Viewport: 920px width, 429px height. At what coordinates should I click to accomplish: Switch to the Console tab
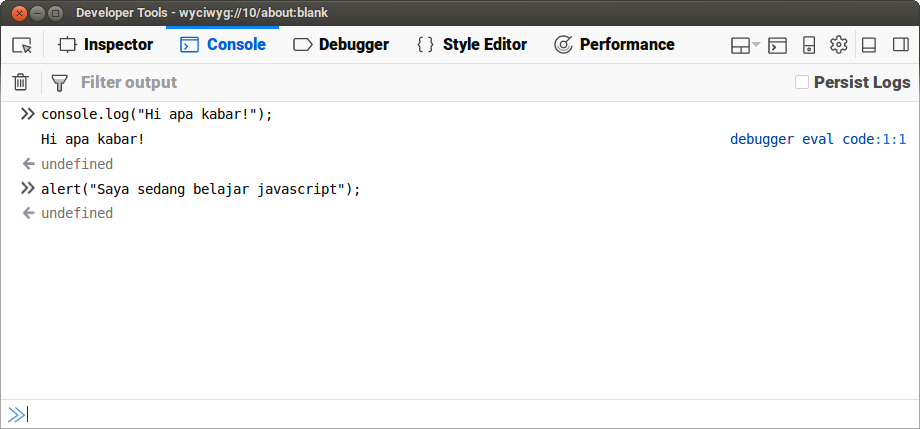pos(223,45)
